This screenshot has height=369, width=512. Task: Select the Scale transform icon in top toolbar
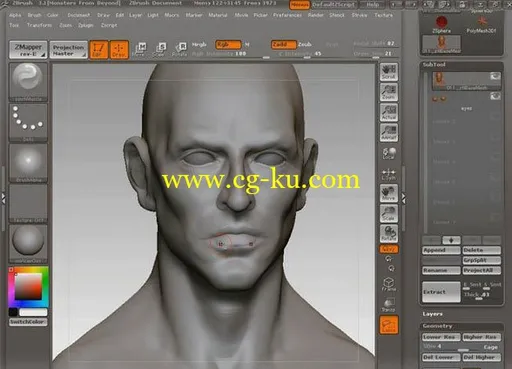(160, 49)
